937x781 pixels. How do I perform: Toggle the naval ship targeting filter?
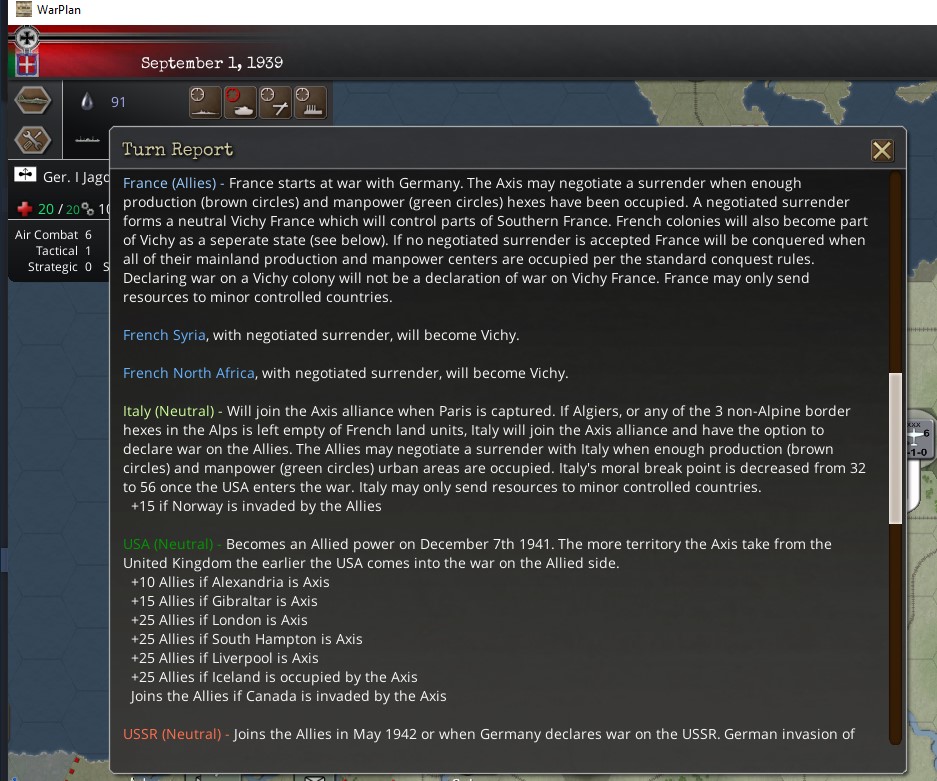point(205,102)
